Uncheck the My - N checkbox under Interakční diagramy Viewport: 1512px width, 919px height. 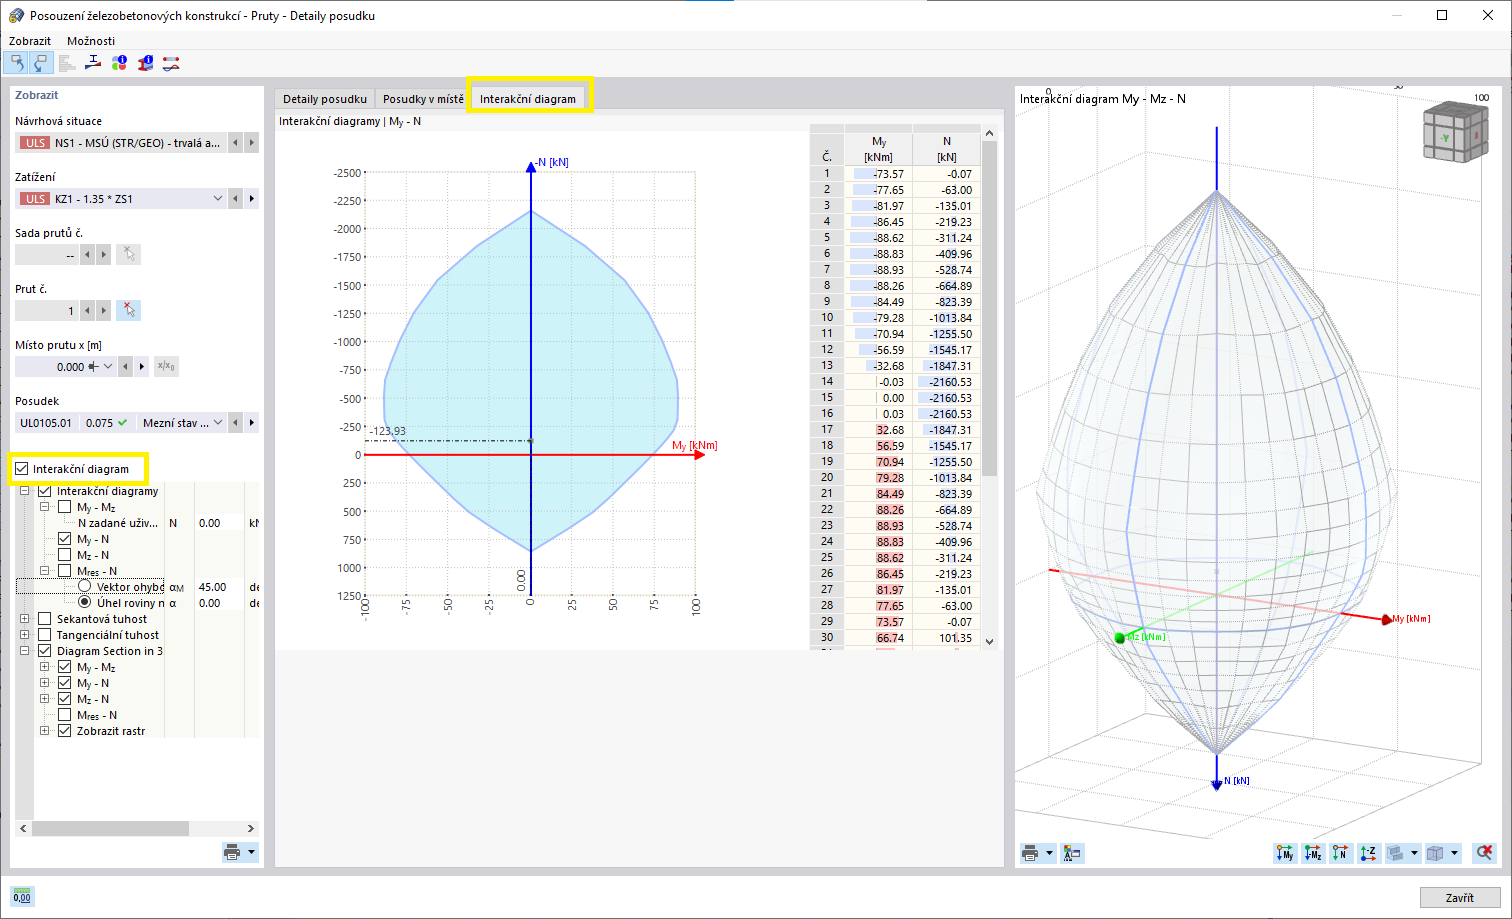65,539
